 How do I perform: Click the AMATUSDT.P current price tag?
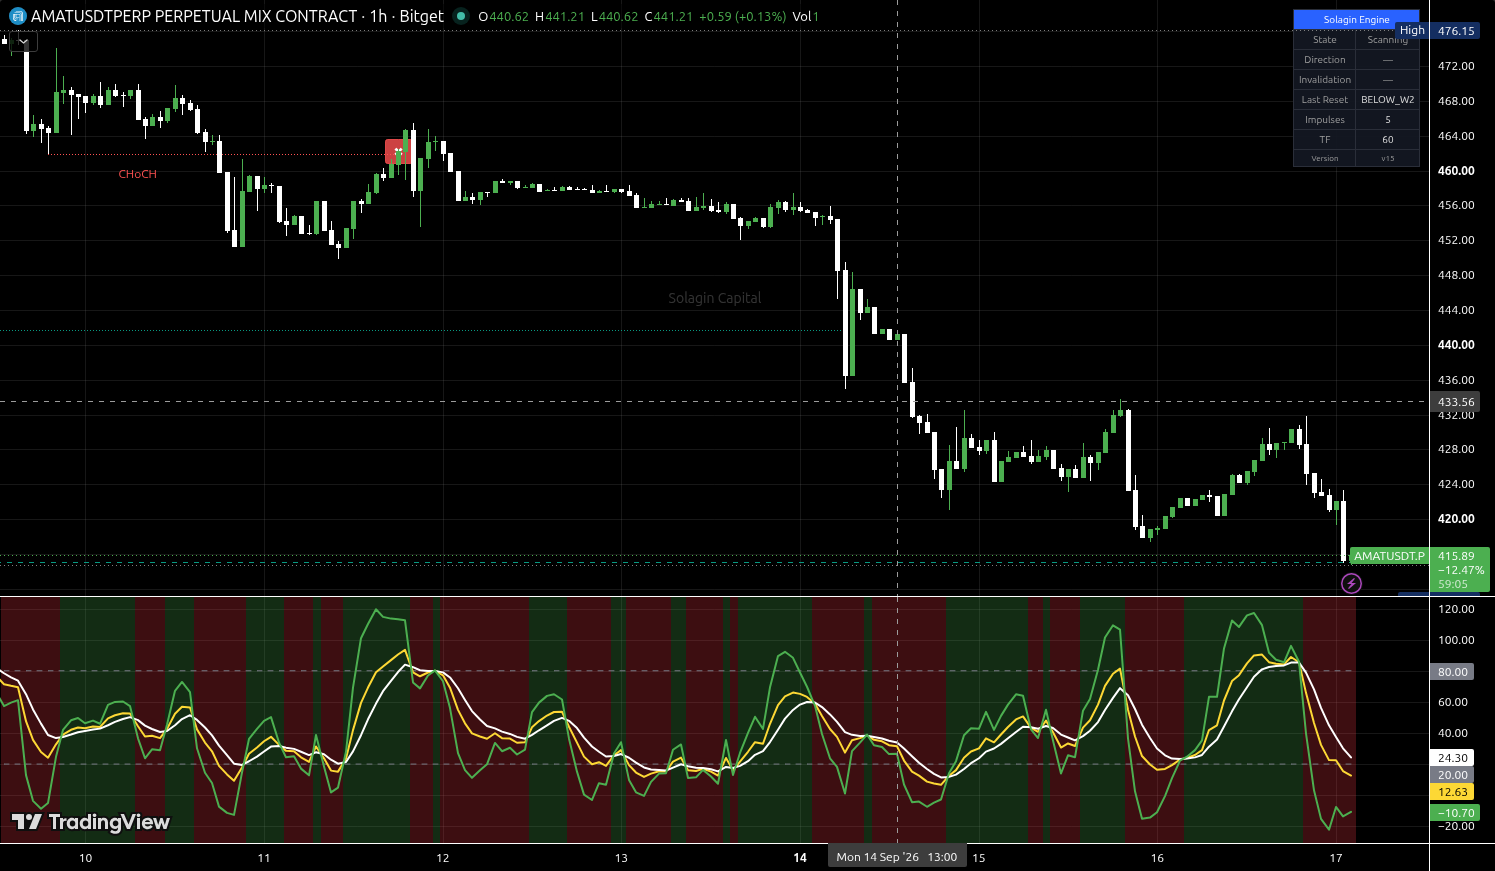pos(1389,556)
